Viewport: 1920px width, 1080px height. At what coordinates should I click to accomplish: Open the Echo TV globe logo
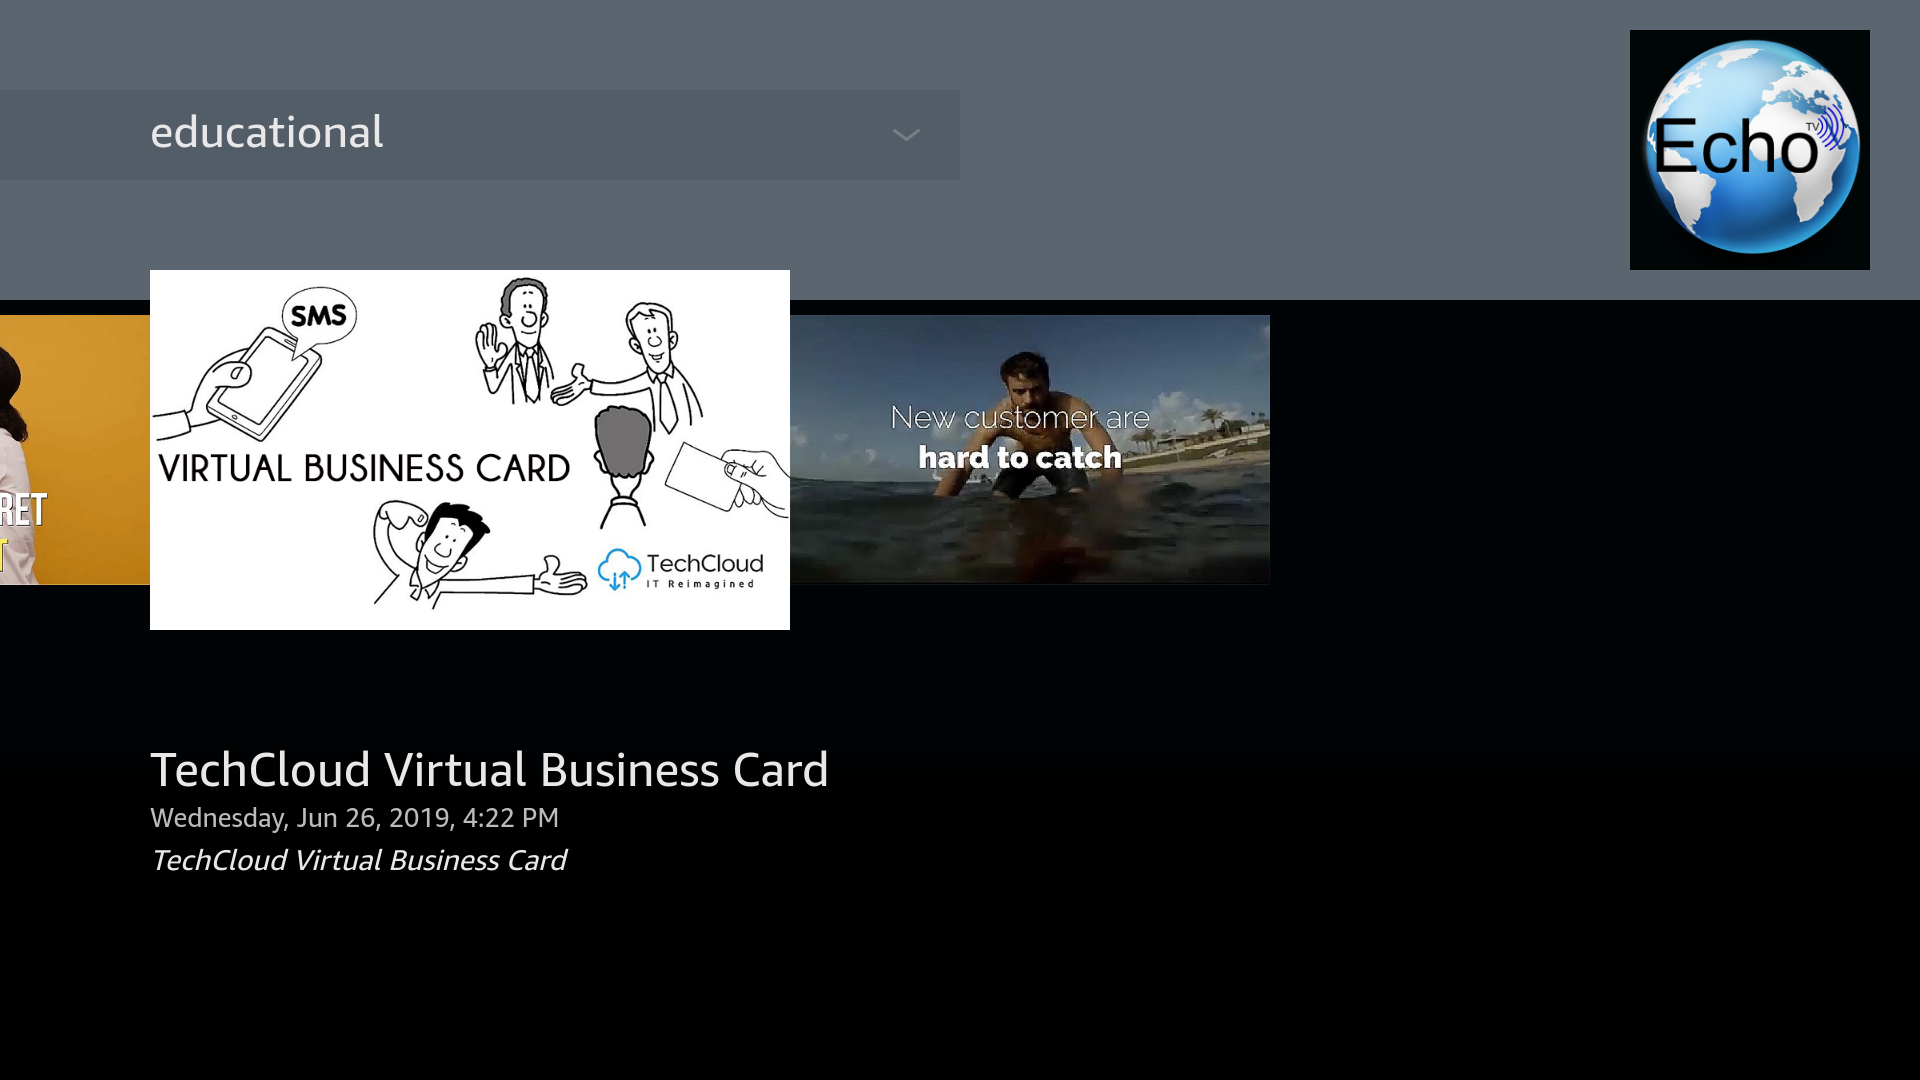pyautogui.click(x=1749, y=150)
